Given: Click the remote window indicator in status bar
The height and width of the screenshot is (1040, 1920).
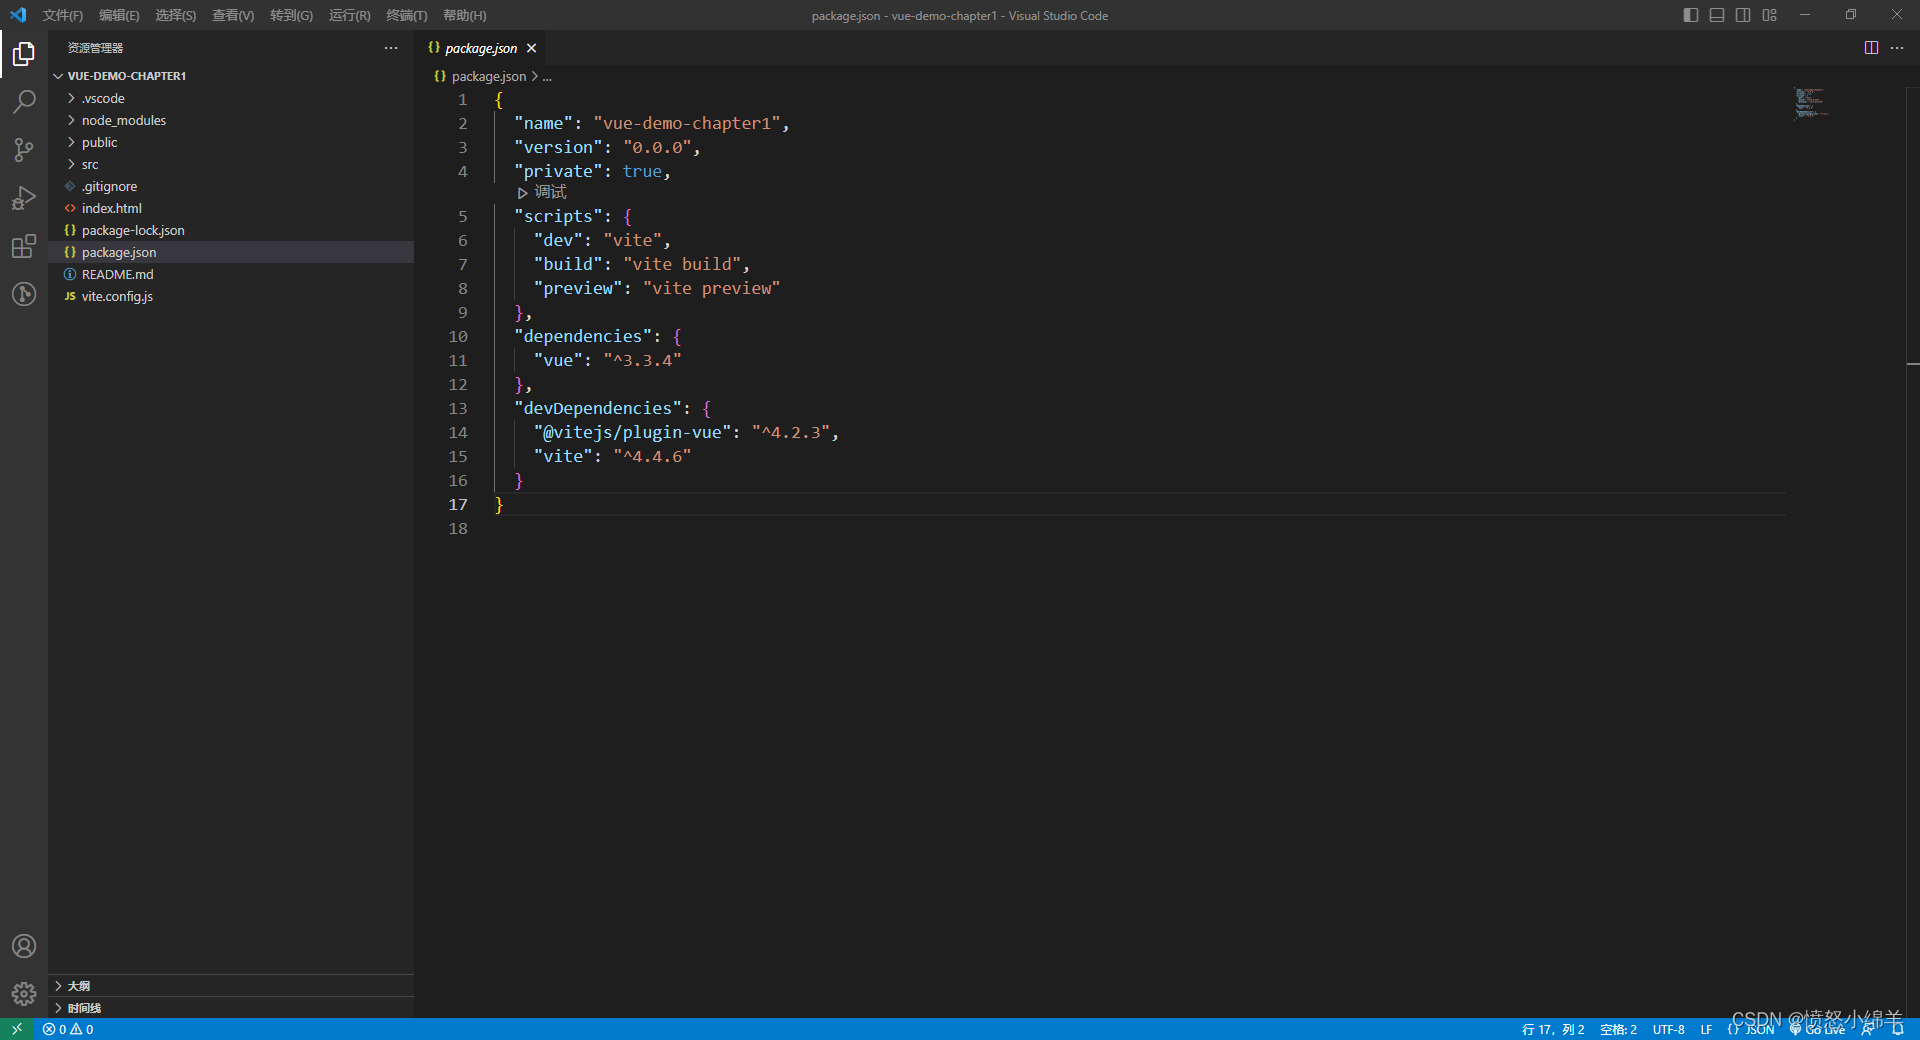Looking at the screenshot, I should 17,1029.
